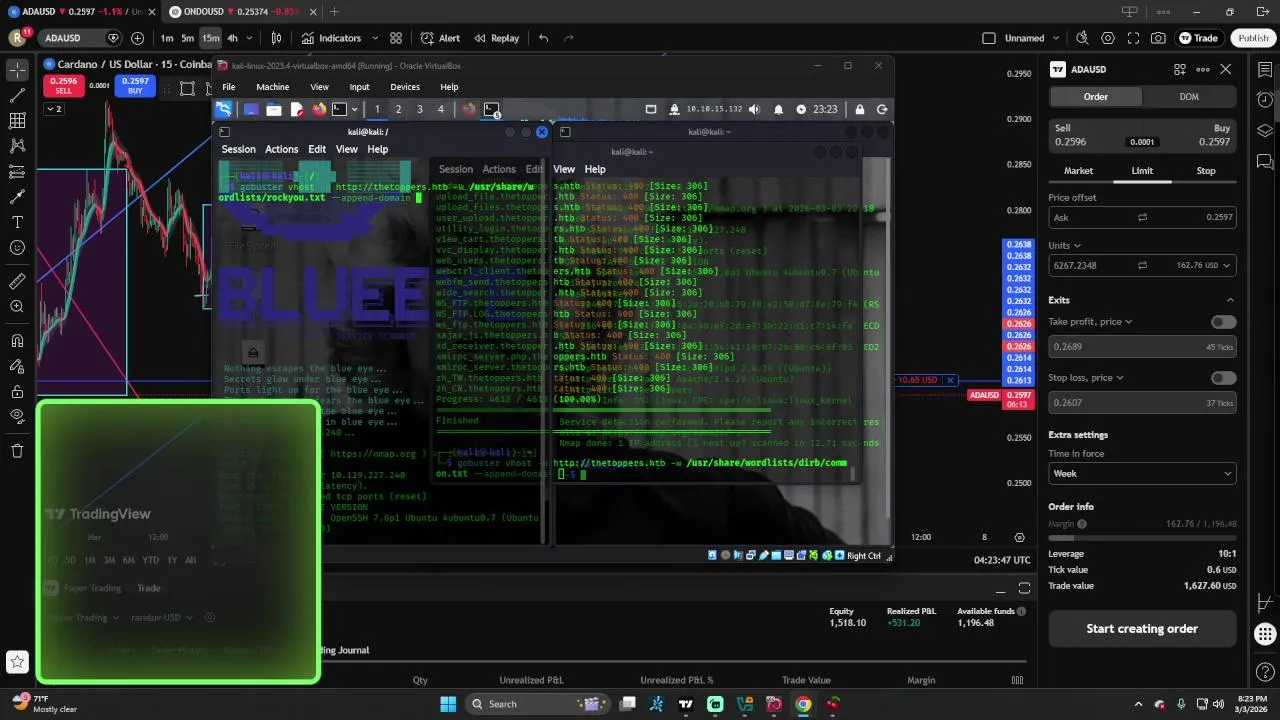Select the trend line drawing tool
The image size is (1280, 720).
tap(17, 96)
